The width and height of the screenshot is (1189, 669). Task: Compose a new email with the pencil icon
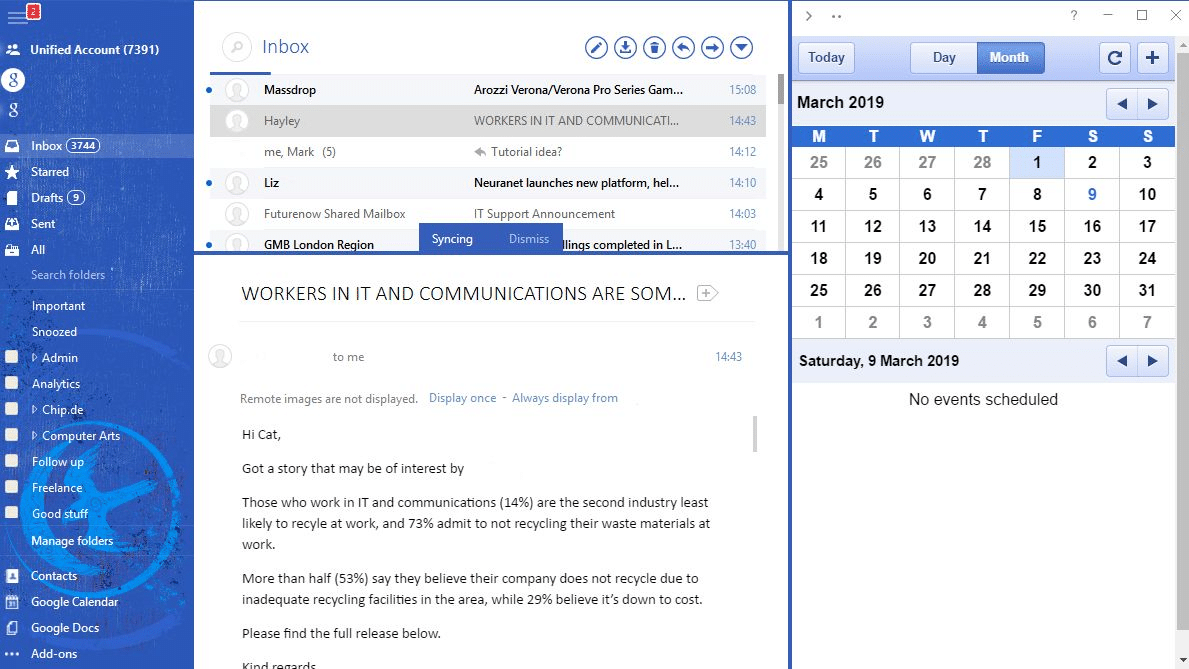pyautogui.click(x=596, y=47)
